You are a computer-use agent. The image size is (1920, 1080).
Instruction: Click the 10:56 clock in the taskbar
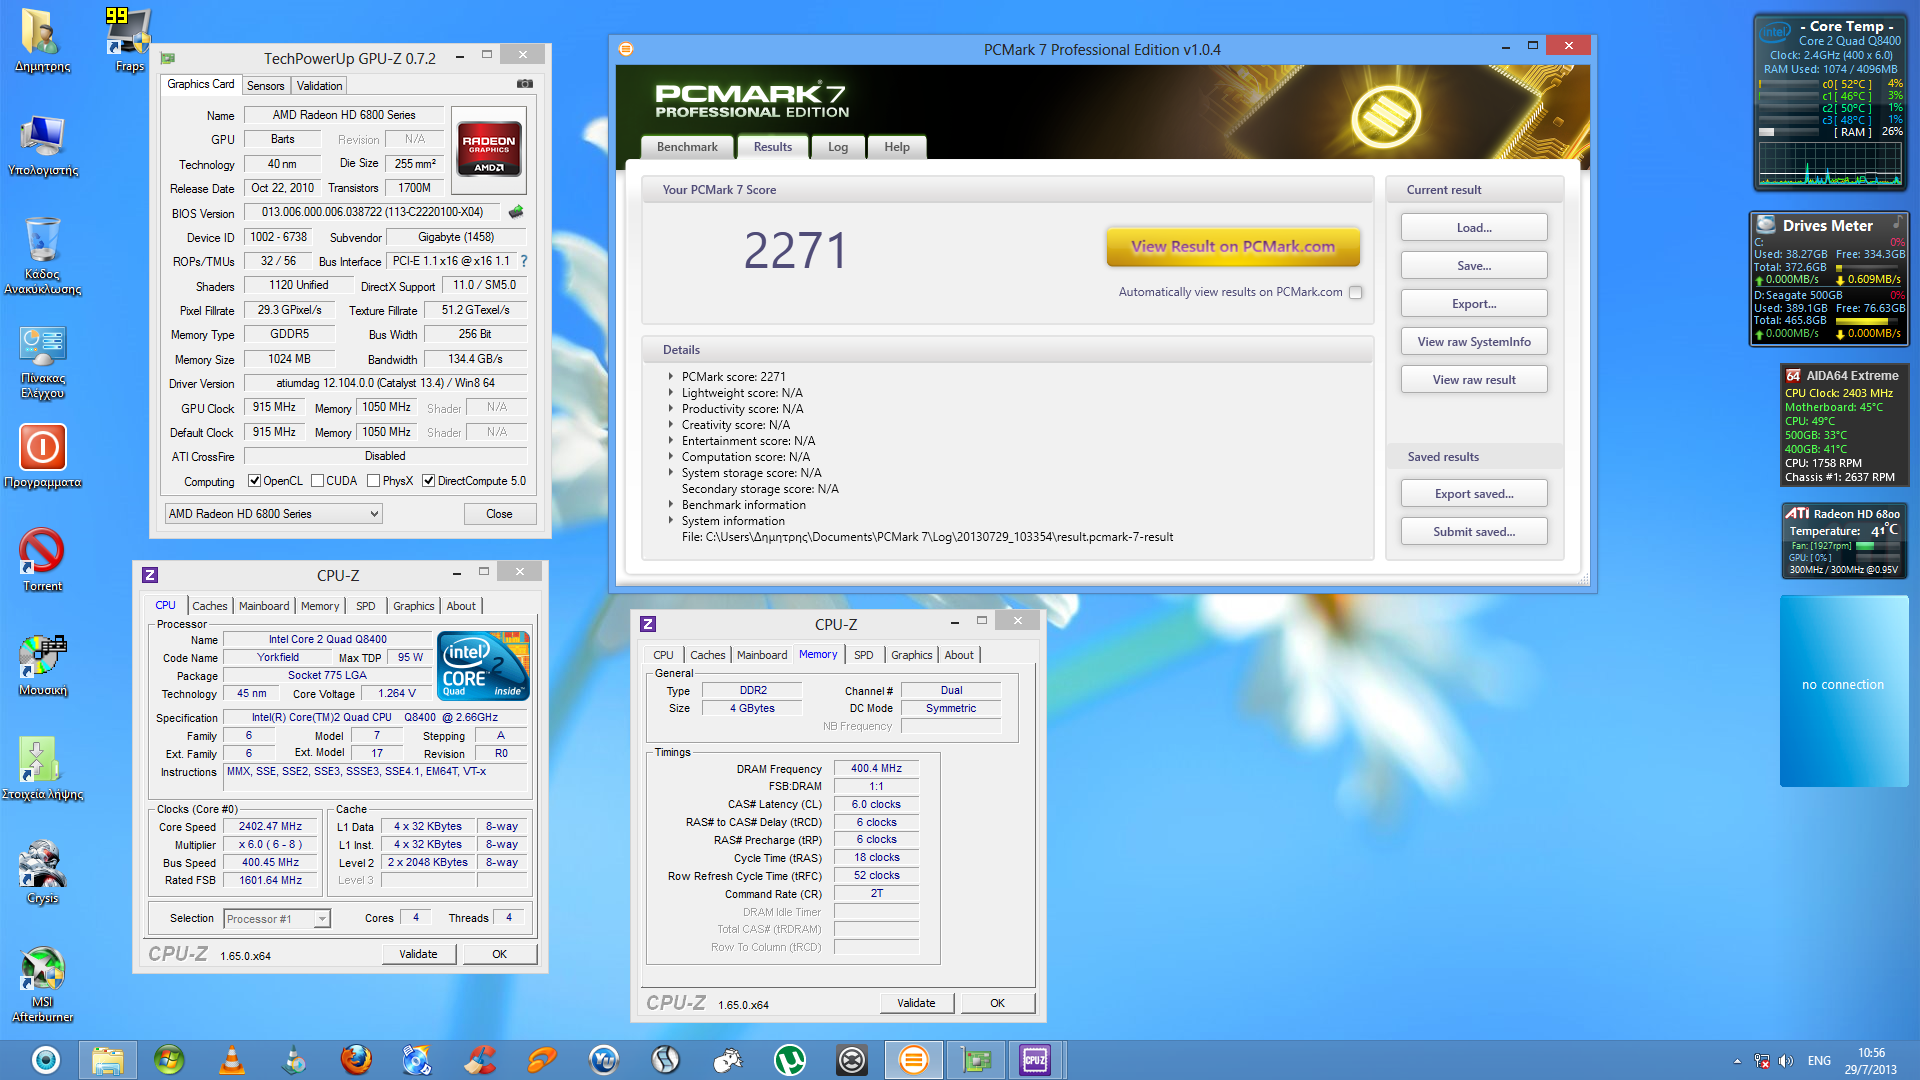(x=1871, y=1053)
